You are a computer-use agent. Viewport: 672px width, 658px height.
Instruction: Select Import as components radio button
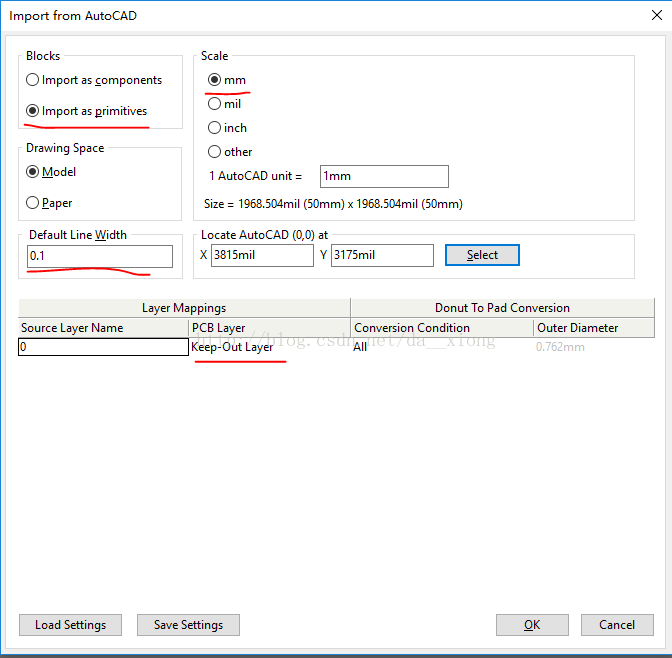coord(33,80)
